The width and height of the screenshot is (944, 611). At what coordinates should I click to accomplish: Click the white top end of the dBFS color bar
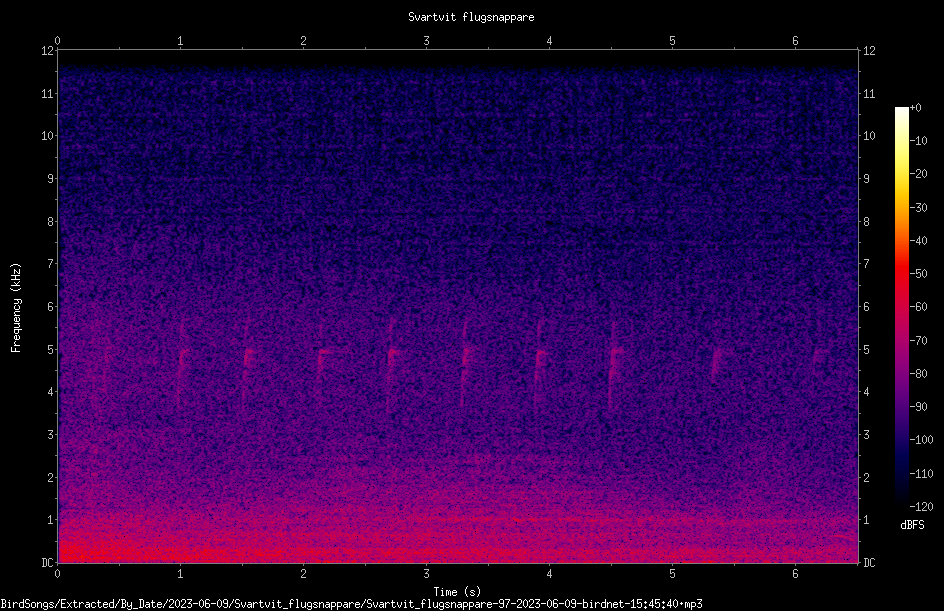coord(902,113)
